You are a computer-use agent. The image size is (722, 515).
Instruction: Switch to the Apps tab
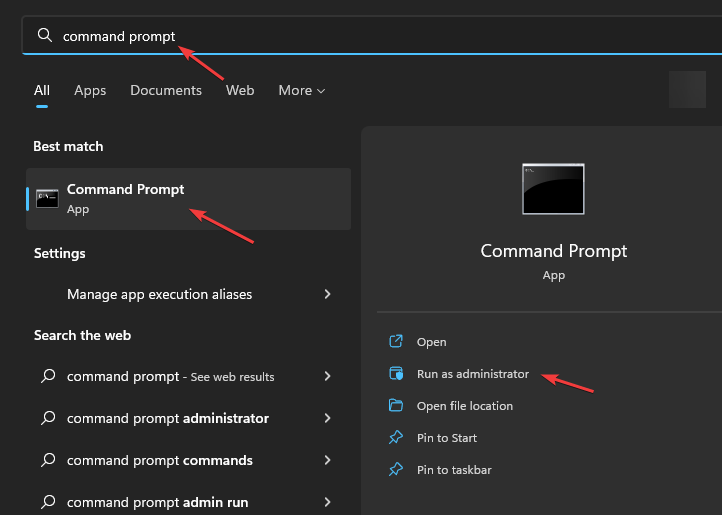coord(90,90)
